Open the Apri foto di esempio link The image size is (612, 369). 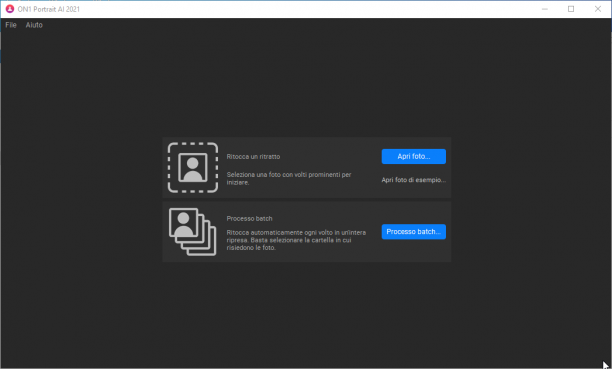point(413,180)
